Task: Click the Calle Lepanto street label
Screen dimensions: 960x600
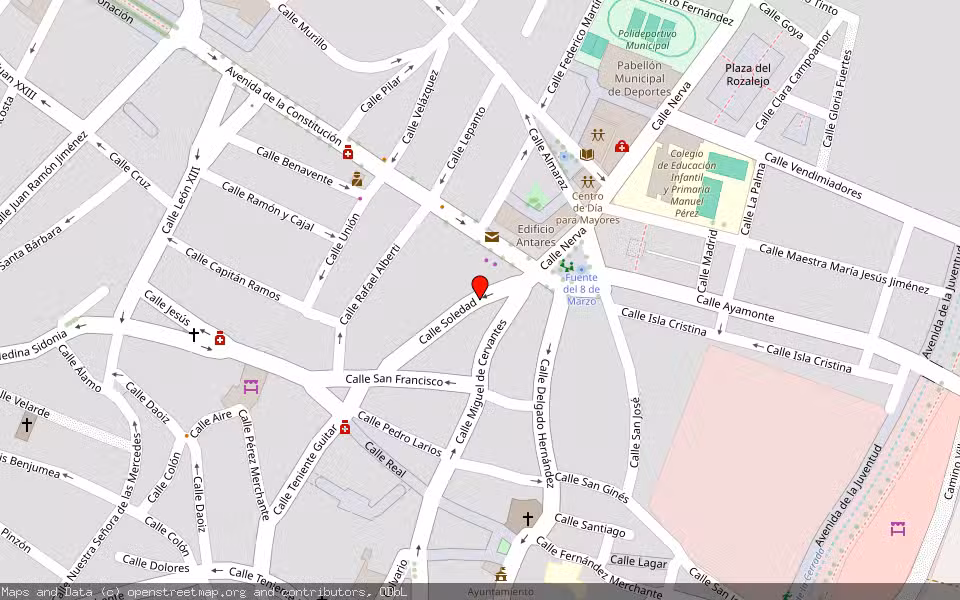Action: click(467, 138)
